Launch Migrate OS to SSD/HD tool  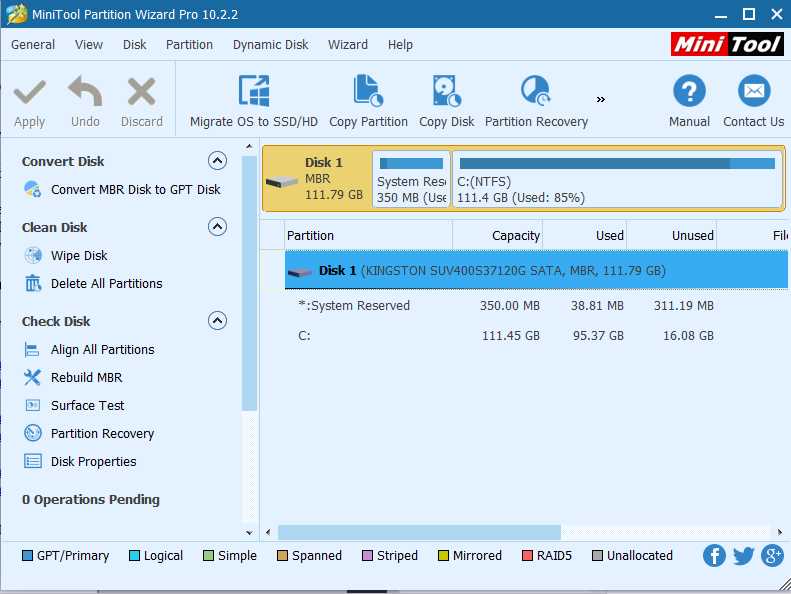point(254,90)
